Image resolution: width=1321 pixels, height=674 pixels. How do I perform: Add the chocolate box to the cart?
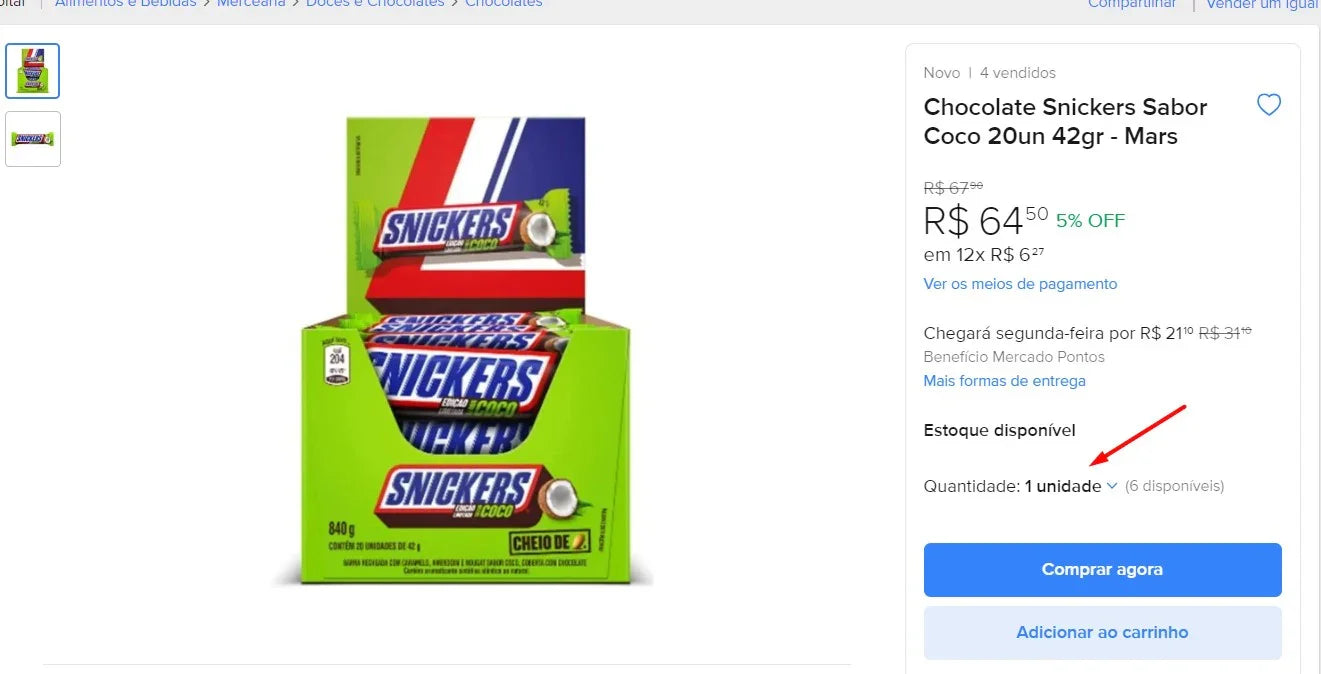(1102, 632)
